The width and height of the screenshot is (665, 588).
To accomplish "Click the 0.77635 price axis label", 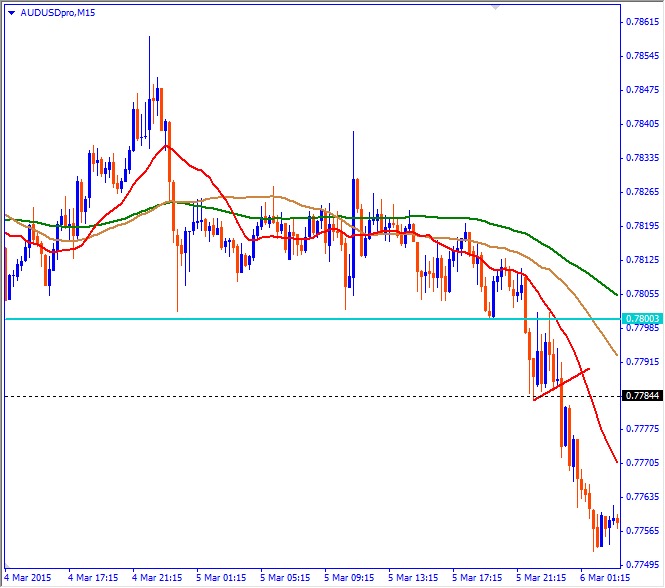I will pyautogui.click(x=643, y=497).
